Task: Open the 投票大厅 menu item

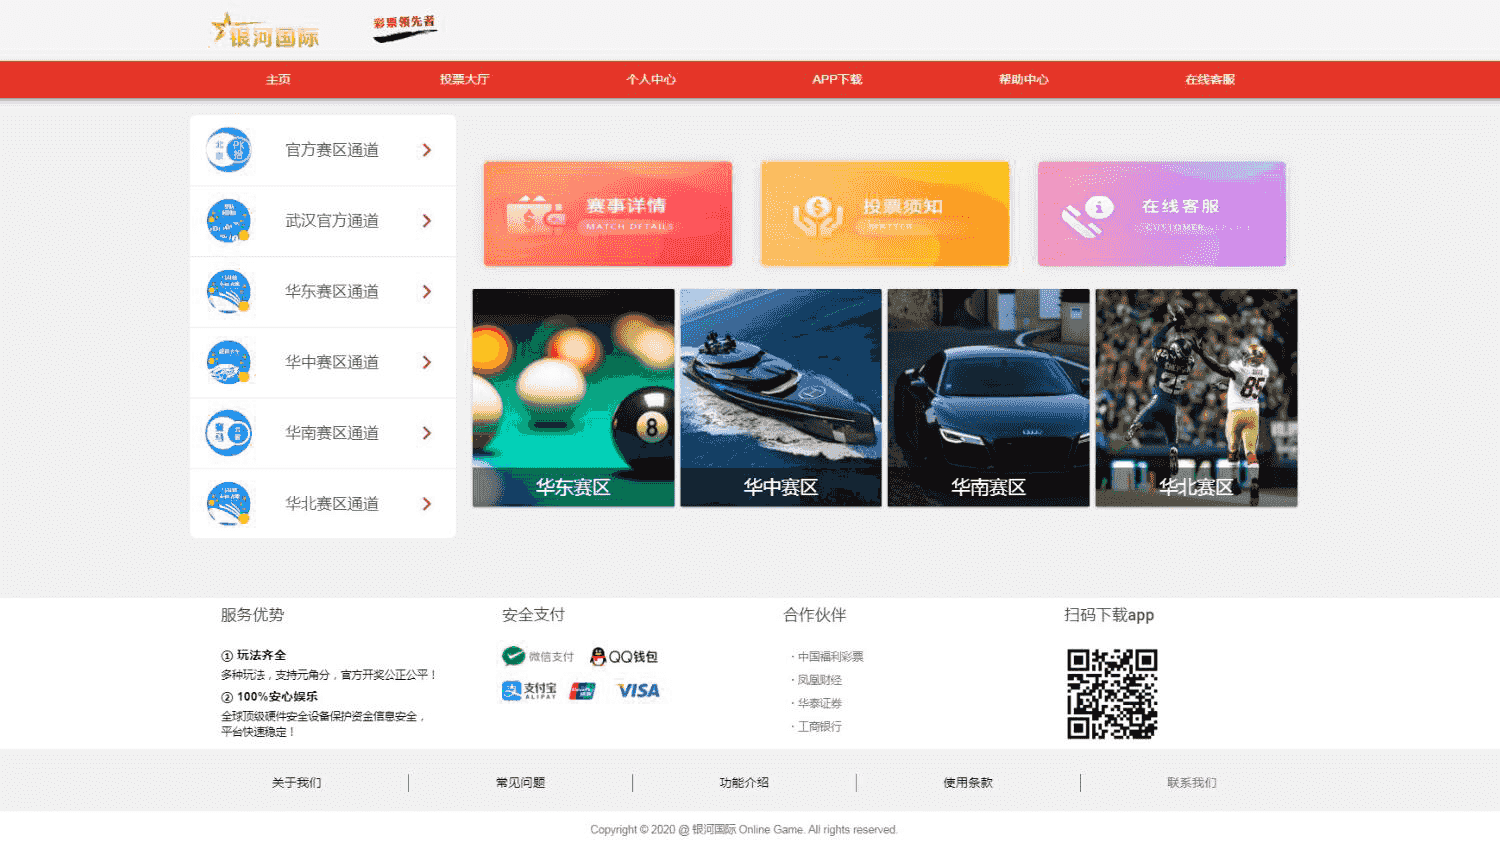Action: point(464,79)
